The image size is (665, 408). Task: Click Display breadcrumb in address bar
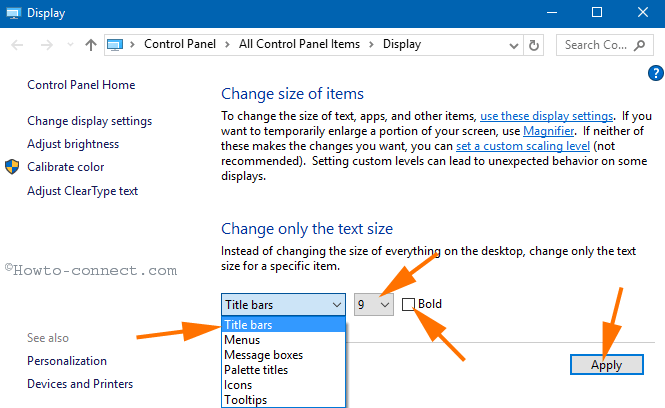pos(402,44)
